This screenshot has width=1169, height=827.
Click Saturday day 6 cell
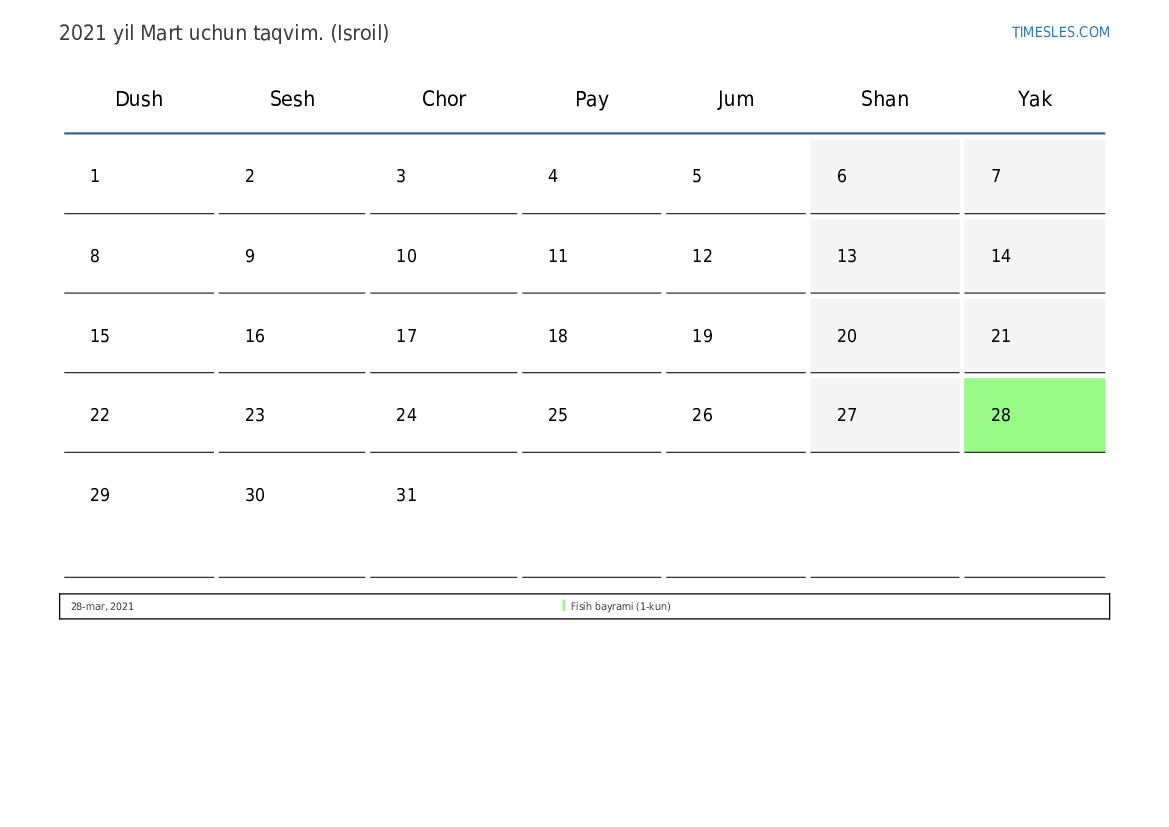pyautogui.click(x=885, y=176)
